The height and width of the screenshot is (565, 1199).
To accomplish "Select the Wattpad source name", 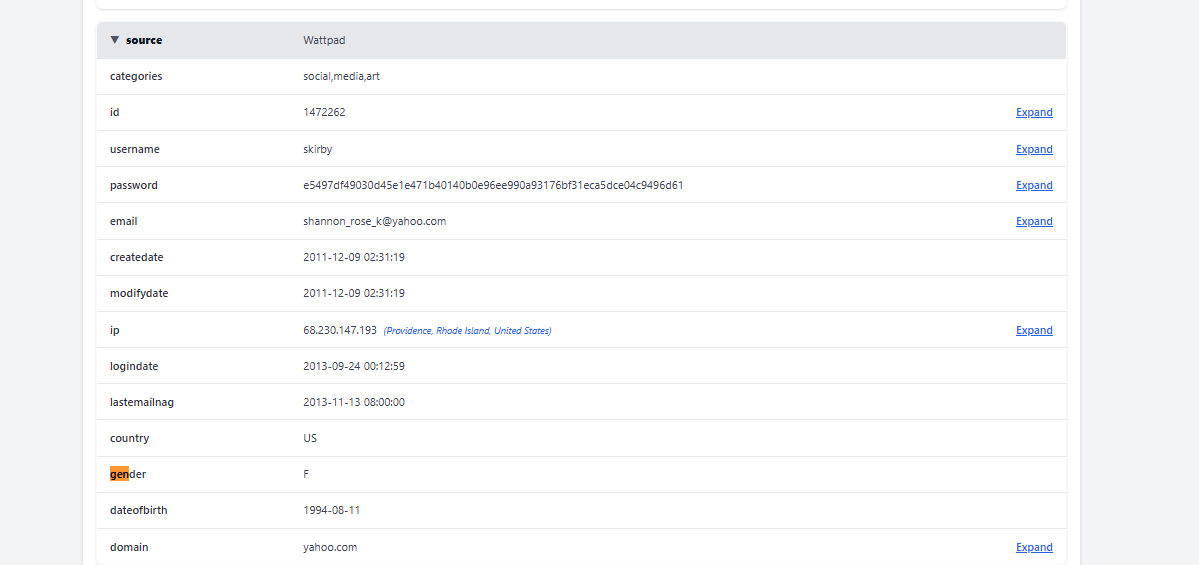I will (x=324, y=40).
